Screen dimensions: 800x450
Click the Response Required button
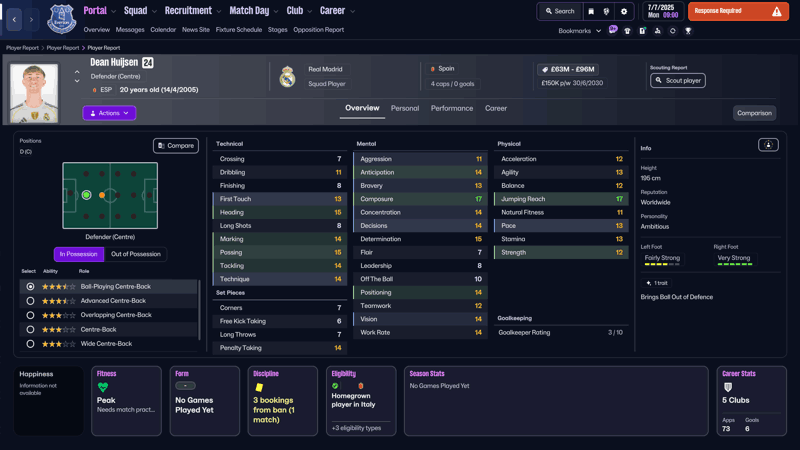[738, 11]
